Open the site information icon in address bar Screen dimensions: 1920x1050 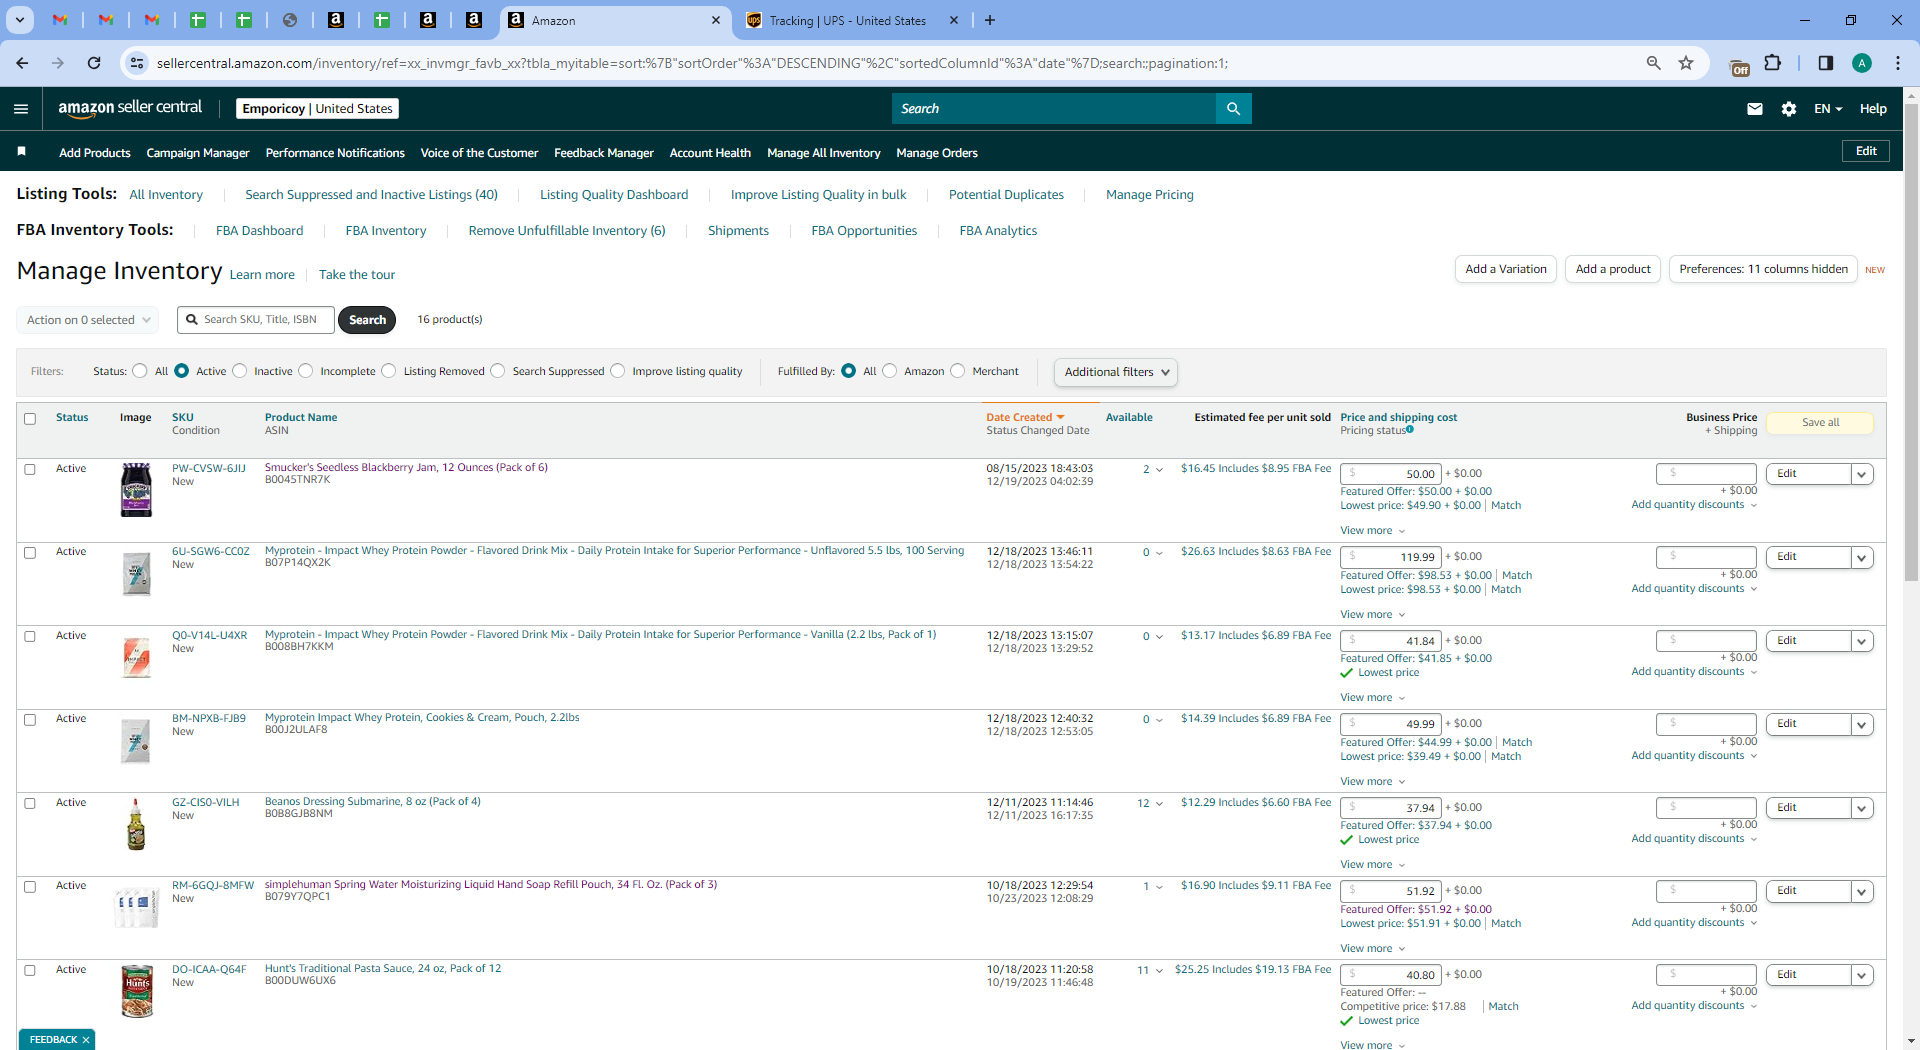[137, 63]
